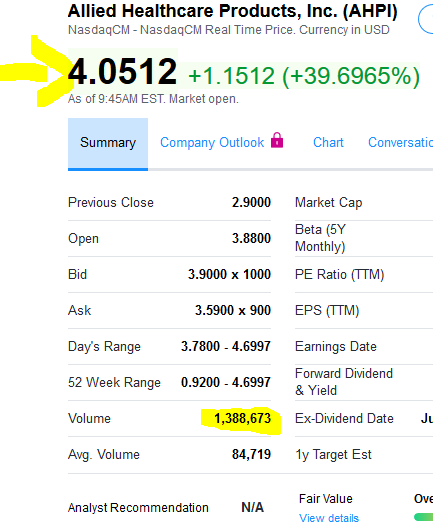Click the As of 9:45AM EST Market open text

point(153,99)
